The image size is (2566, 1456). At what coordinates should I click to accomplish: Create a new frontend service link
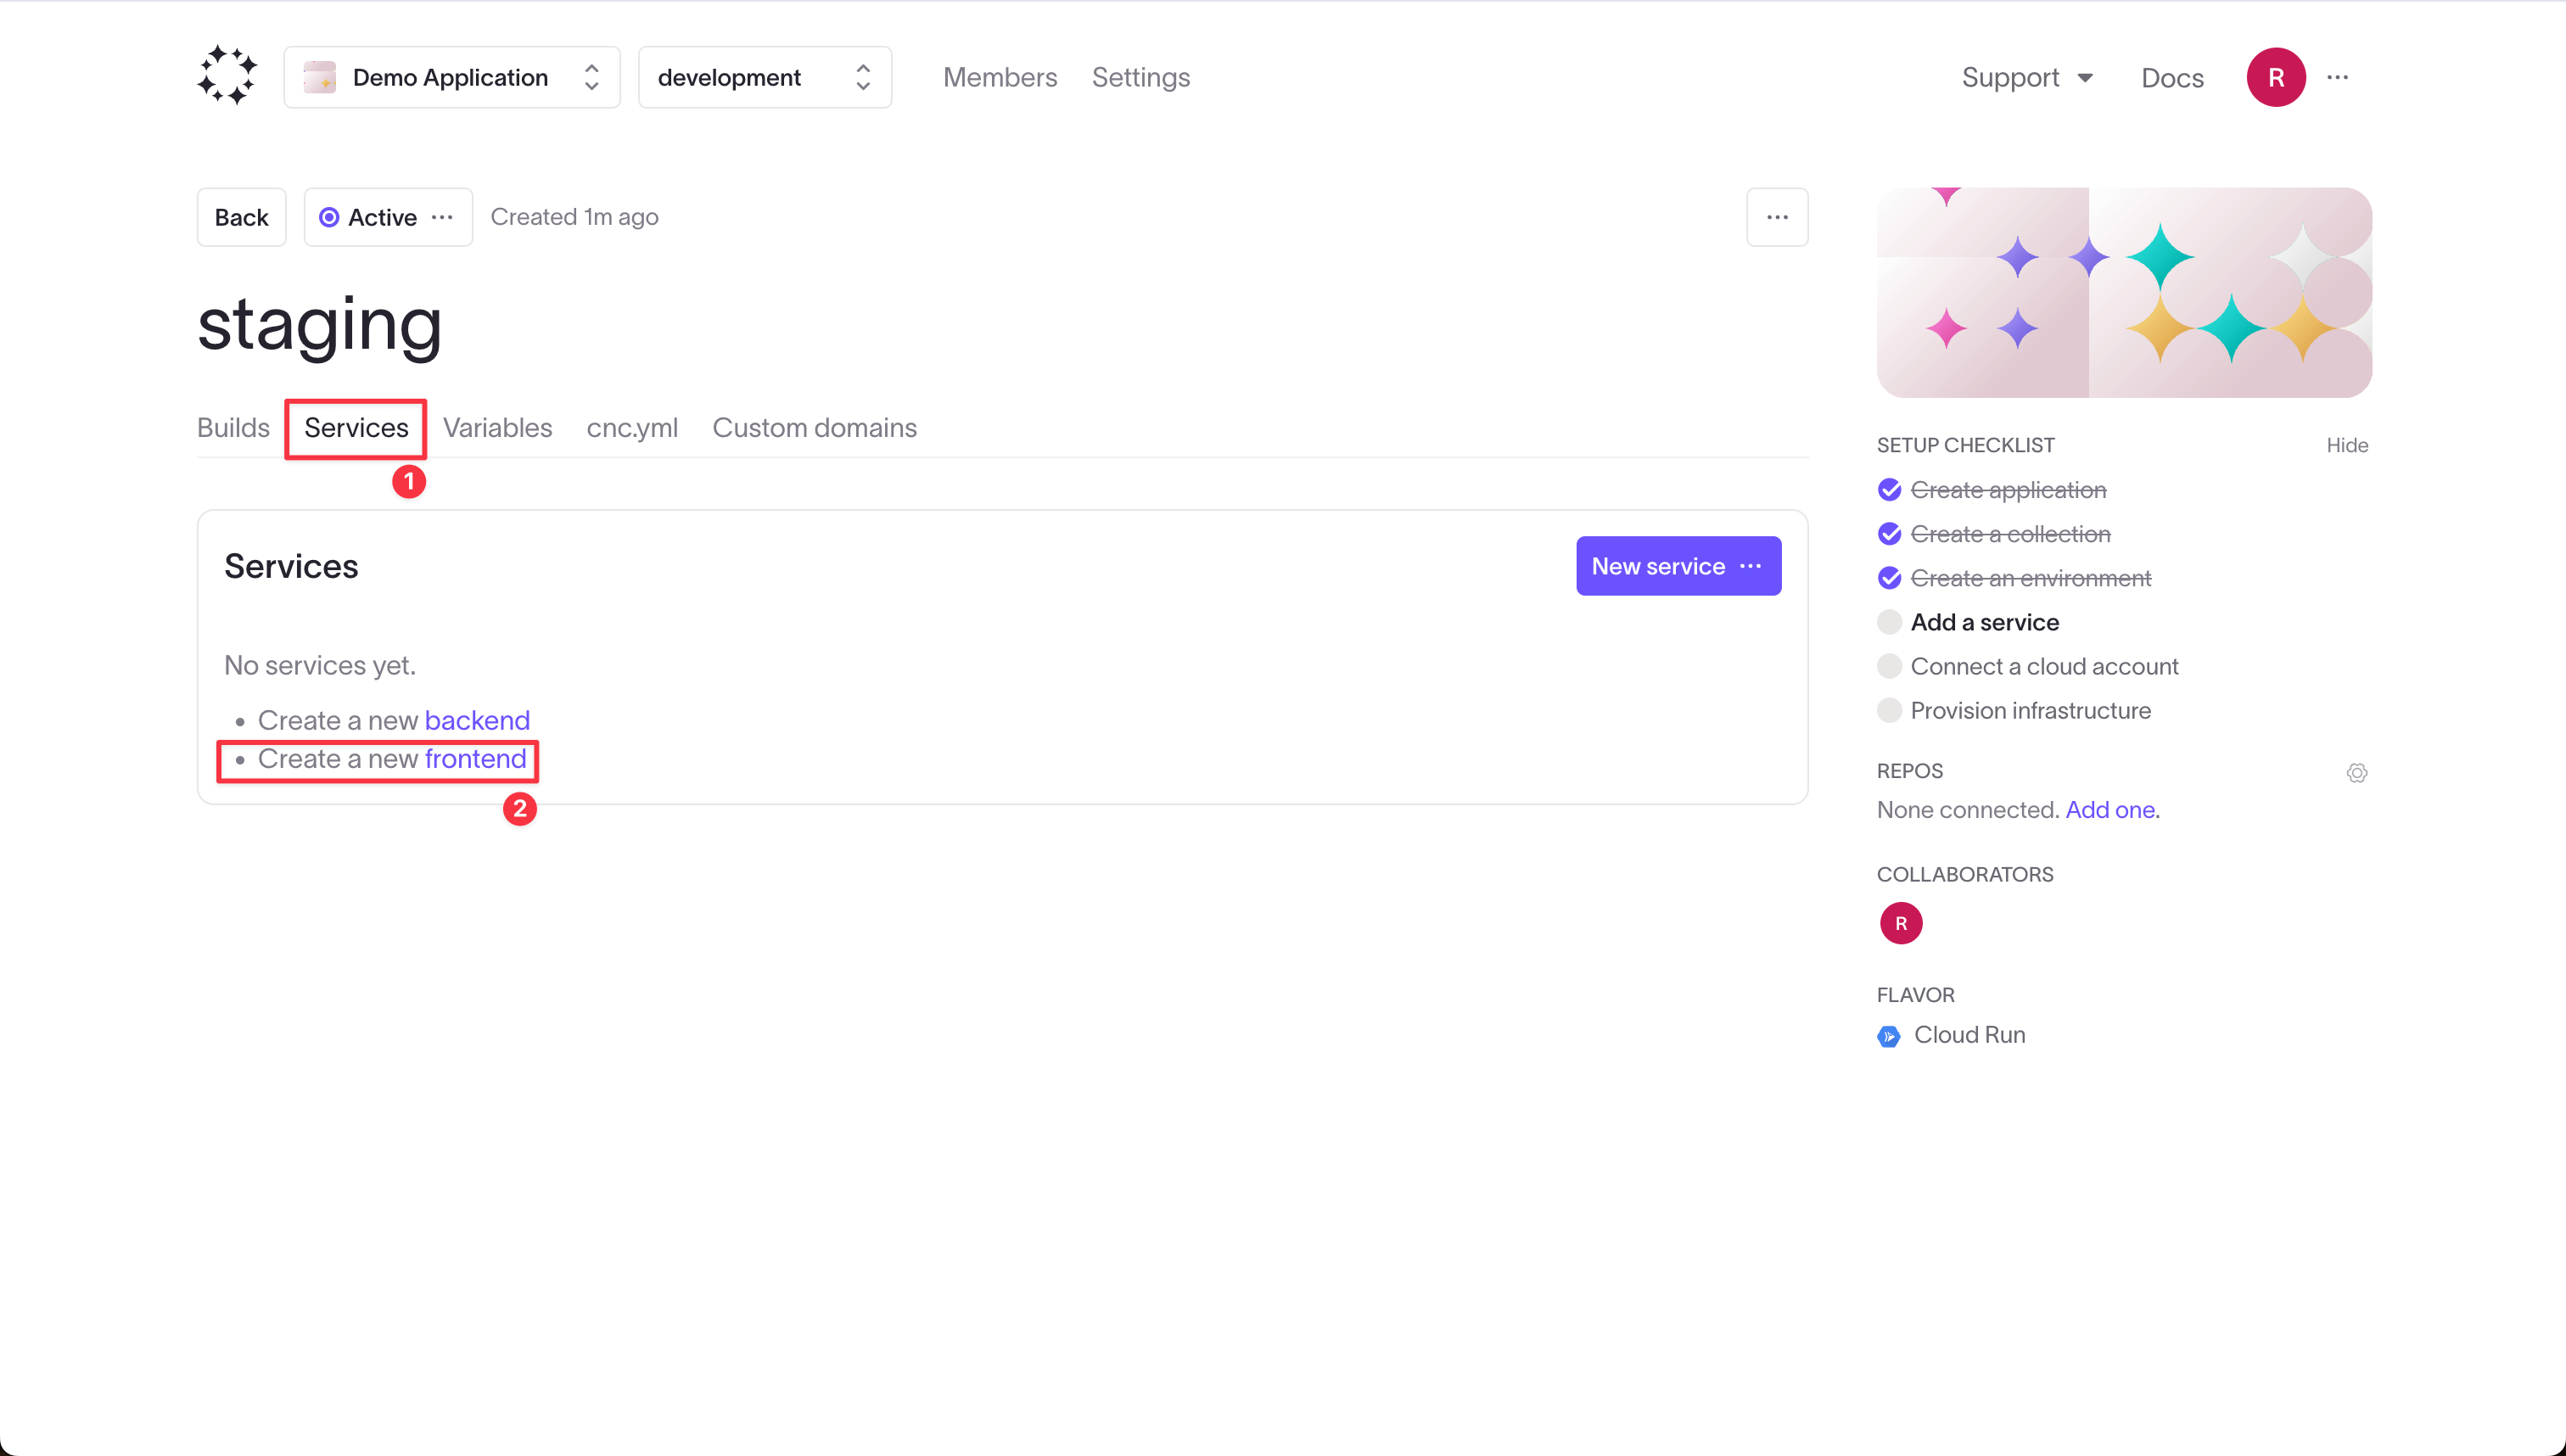click(x=476, y=758)
